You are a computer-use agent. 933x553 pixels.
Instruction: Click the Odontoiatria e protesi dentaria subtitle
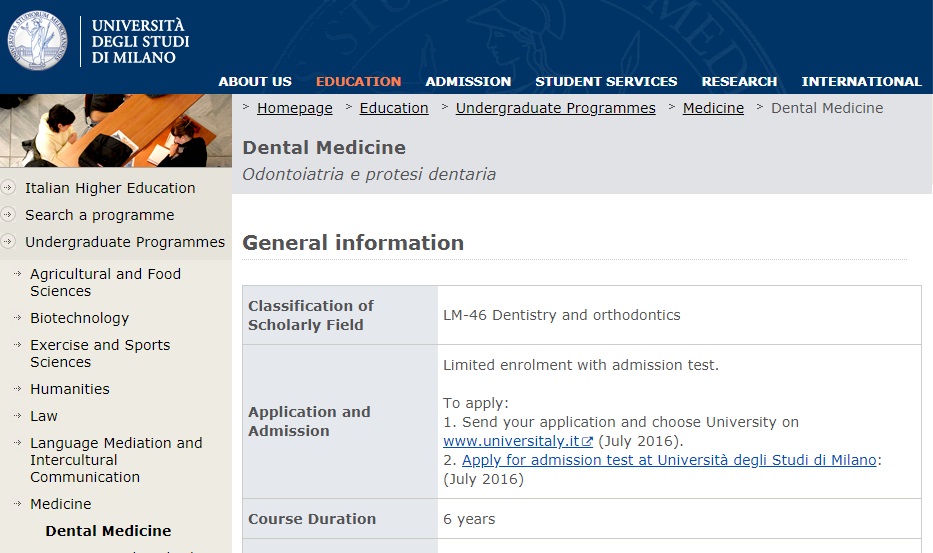(x=369, y=174)
